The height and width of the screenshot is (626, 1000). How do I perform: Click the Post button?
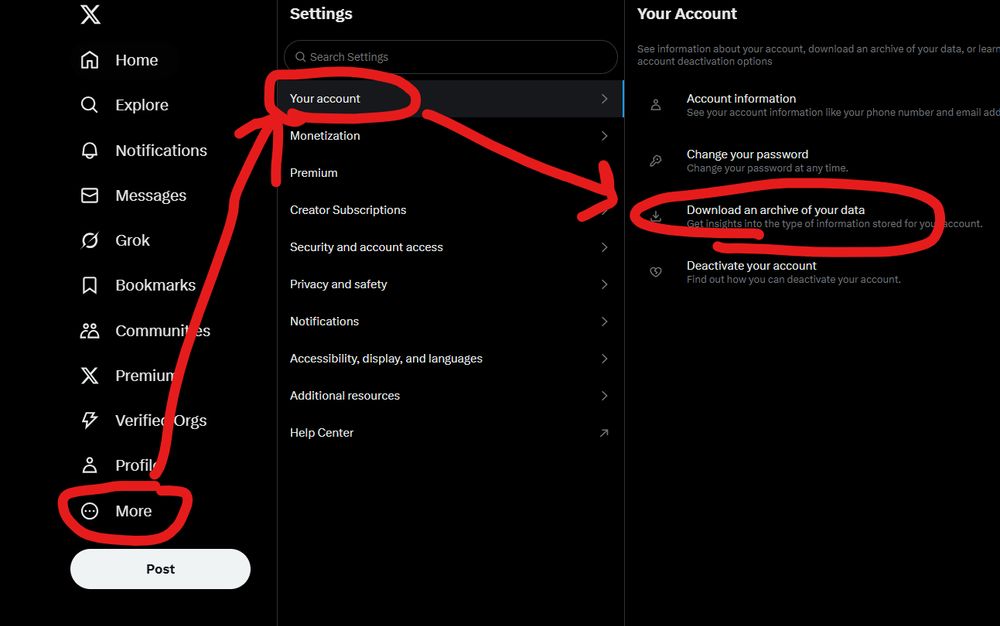(160, 569)
